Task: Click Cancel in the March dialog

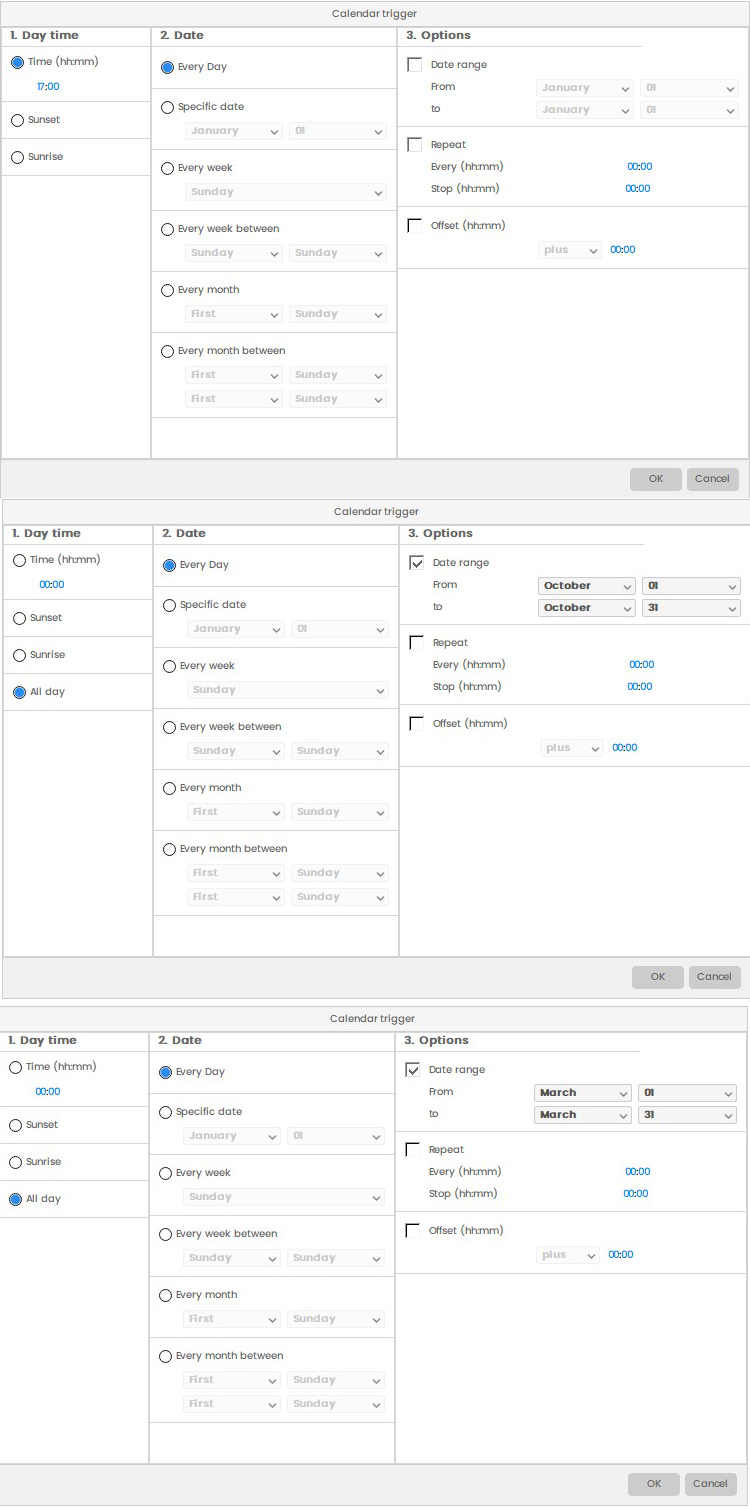Action: pos(710,1484)
